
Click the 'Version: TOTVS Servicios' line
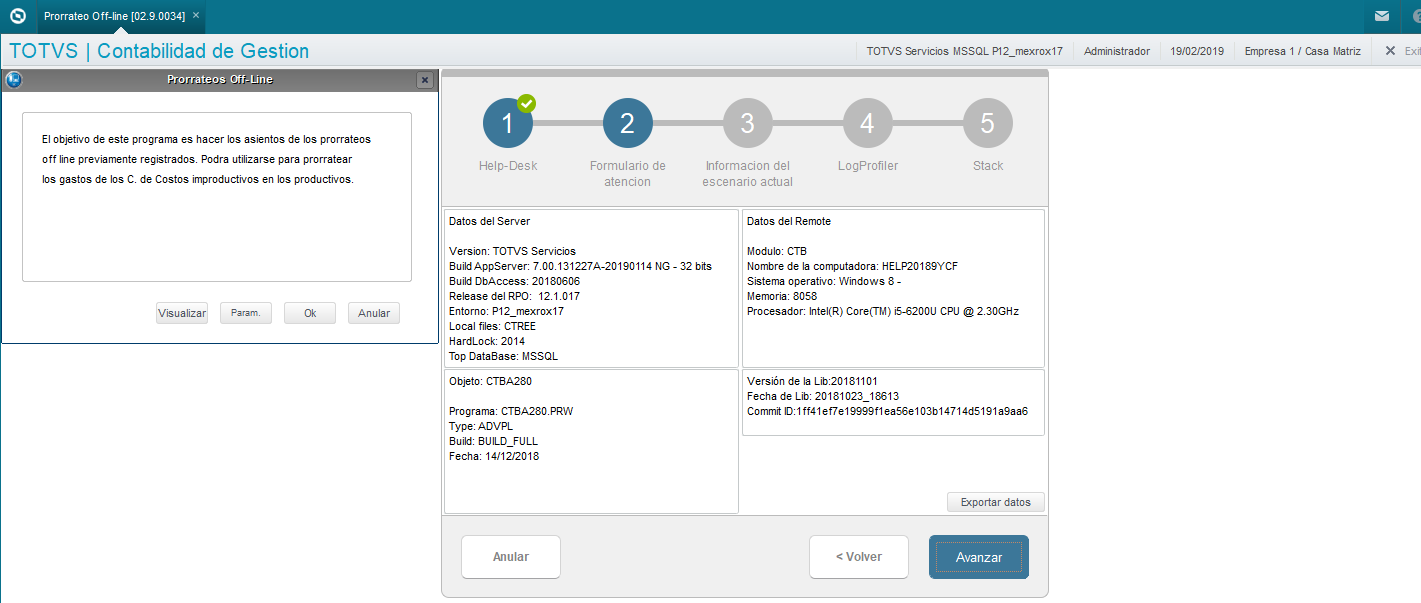(x=512, y=251)
